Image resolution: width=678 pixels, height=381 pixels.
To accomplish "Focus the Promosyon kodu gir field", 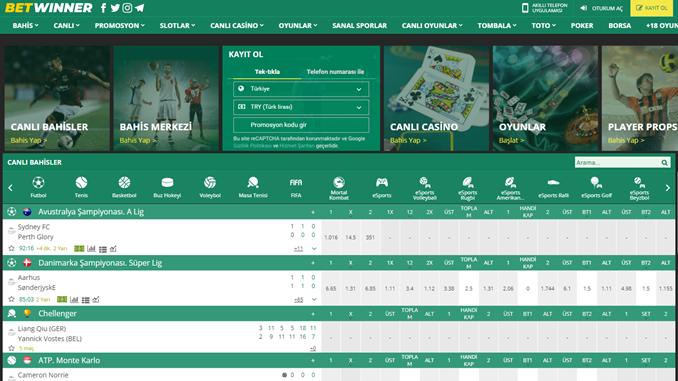I will pyautogui.click(x=301, y=125).
